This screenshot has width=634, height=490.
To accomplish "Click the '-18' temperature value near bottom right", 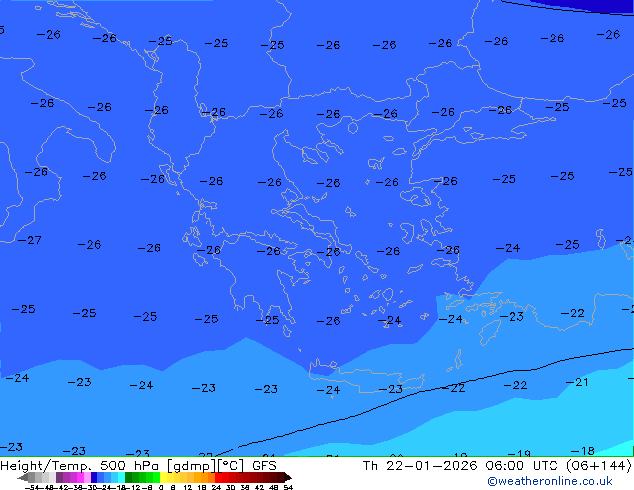I will pyautogui.click(x=582, y=450).
